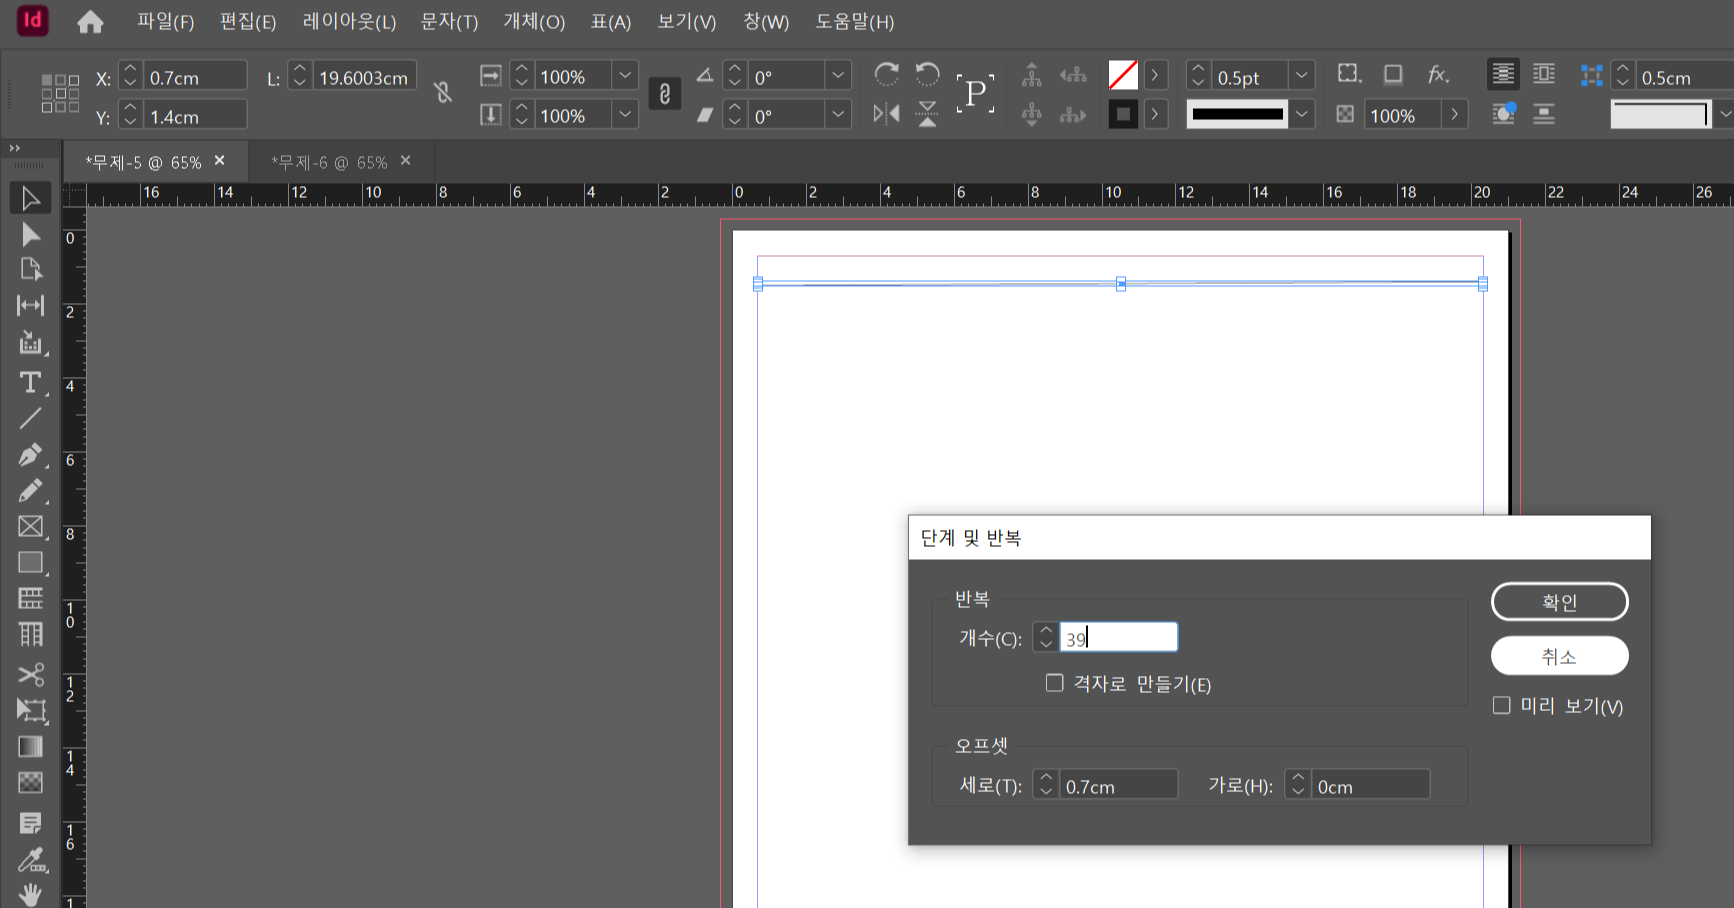The image size is (1734, 908).
Task: Open the fx effects icon
Action: point(1438,75)
